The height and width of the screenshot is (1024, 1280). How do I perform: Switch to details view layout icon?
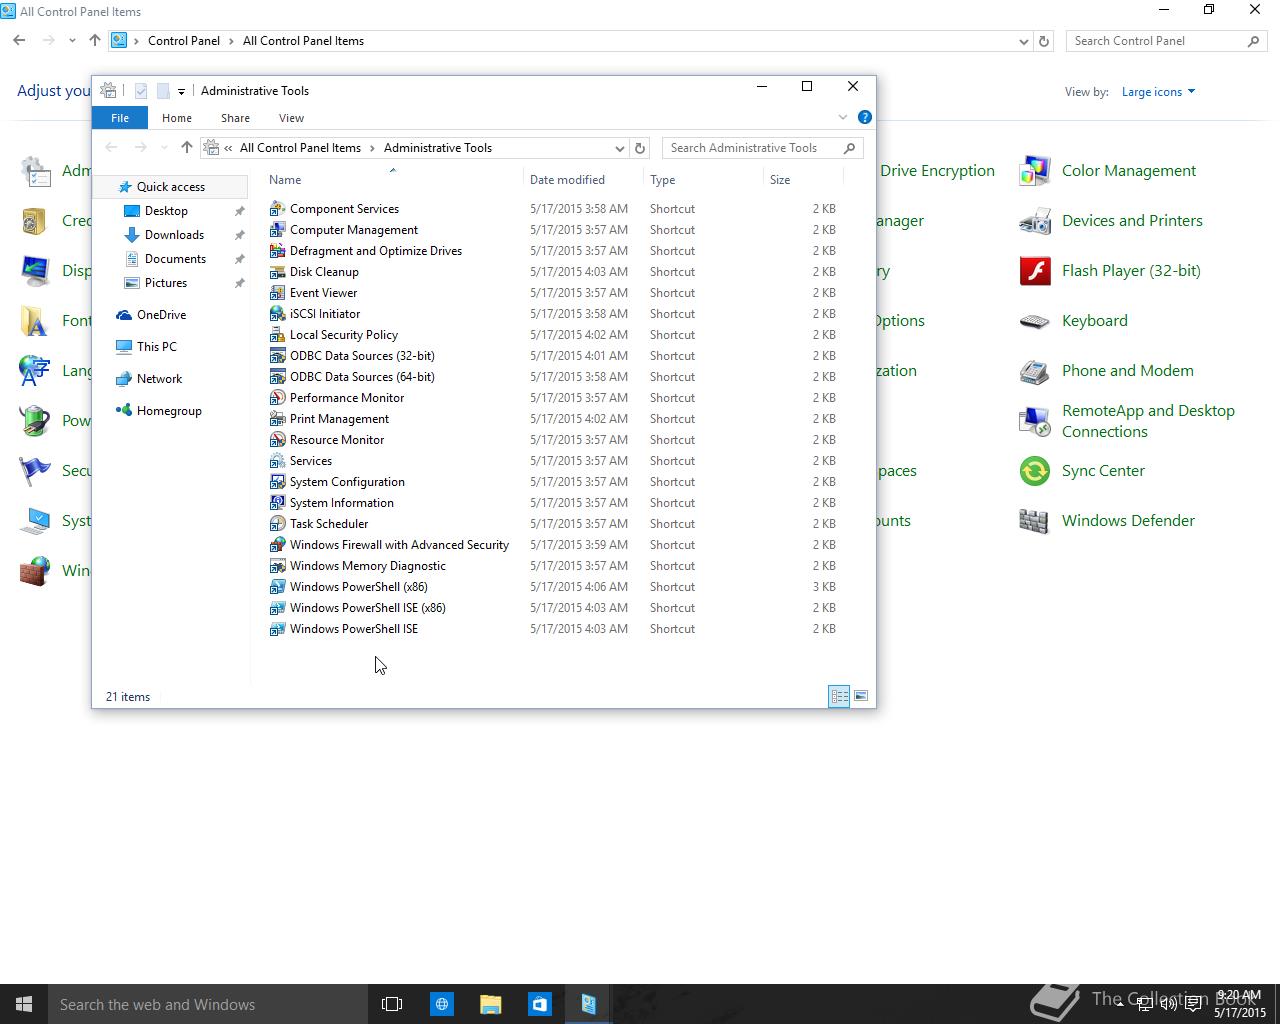[x=839, y=696]
